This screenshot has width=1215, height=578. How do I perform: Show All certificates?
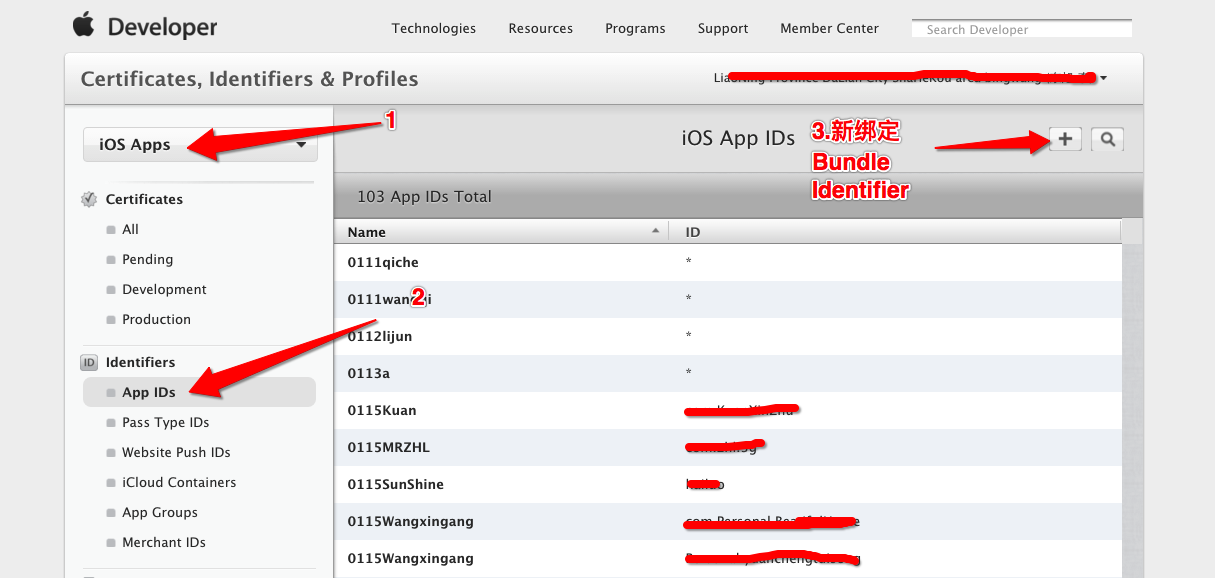[130, 229]
